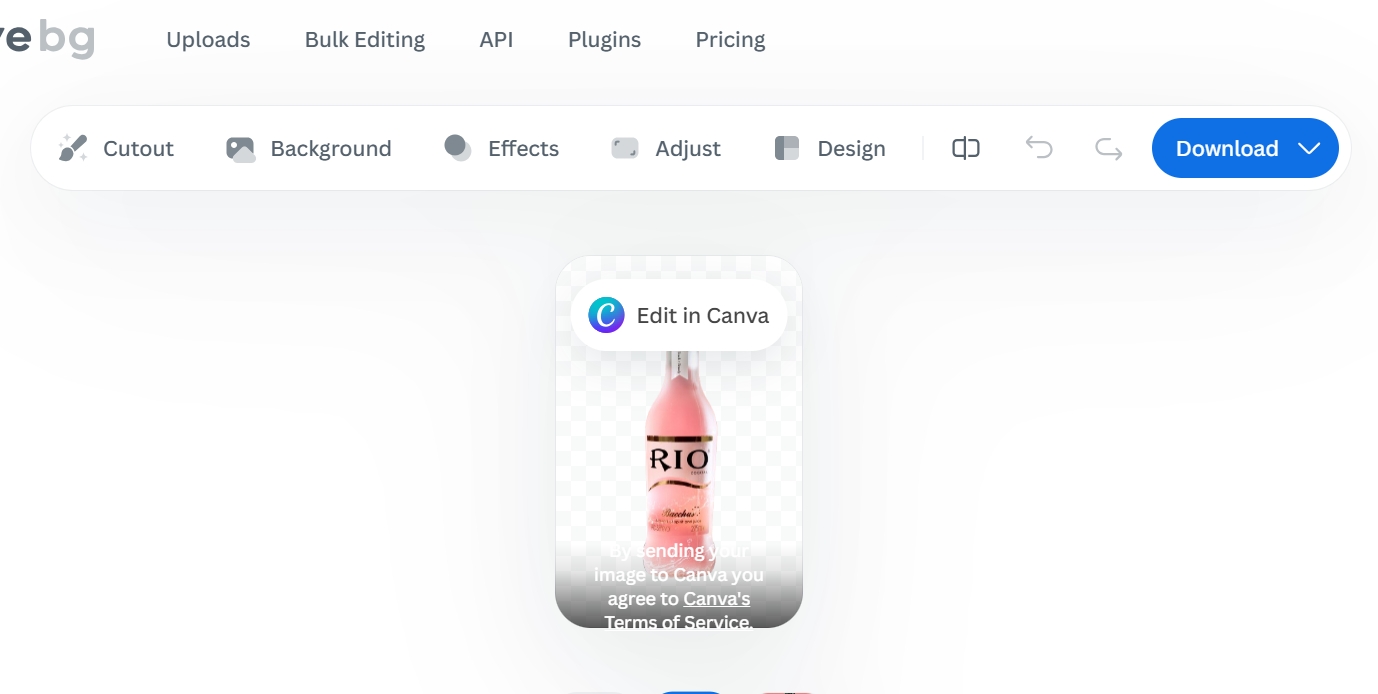Undo the last edit
Viewport: 1378px width, 694px height.
point(1039,149)
